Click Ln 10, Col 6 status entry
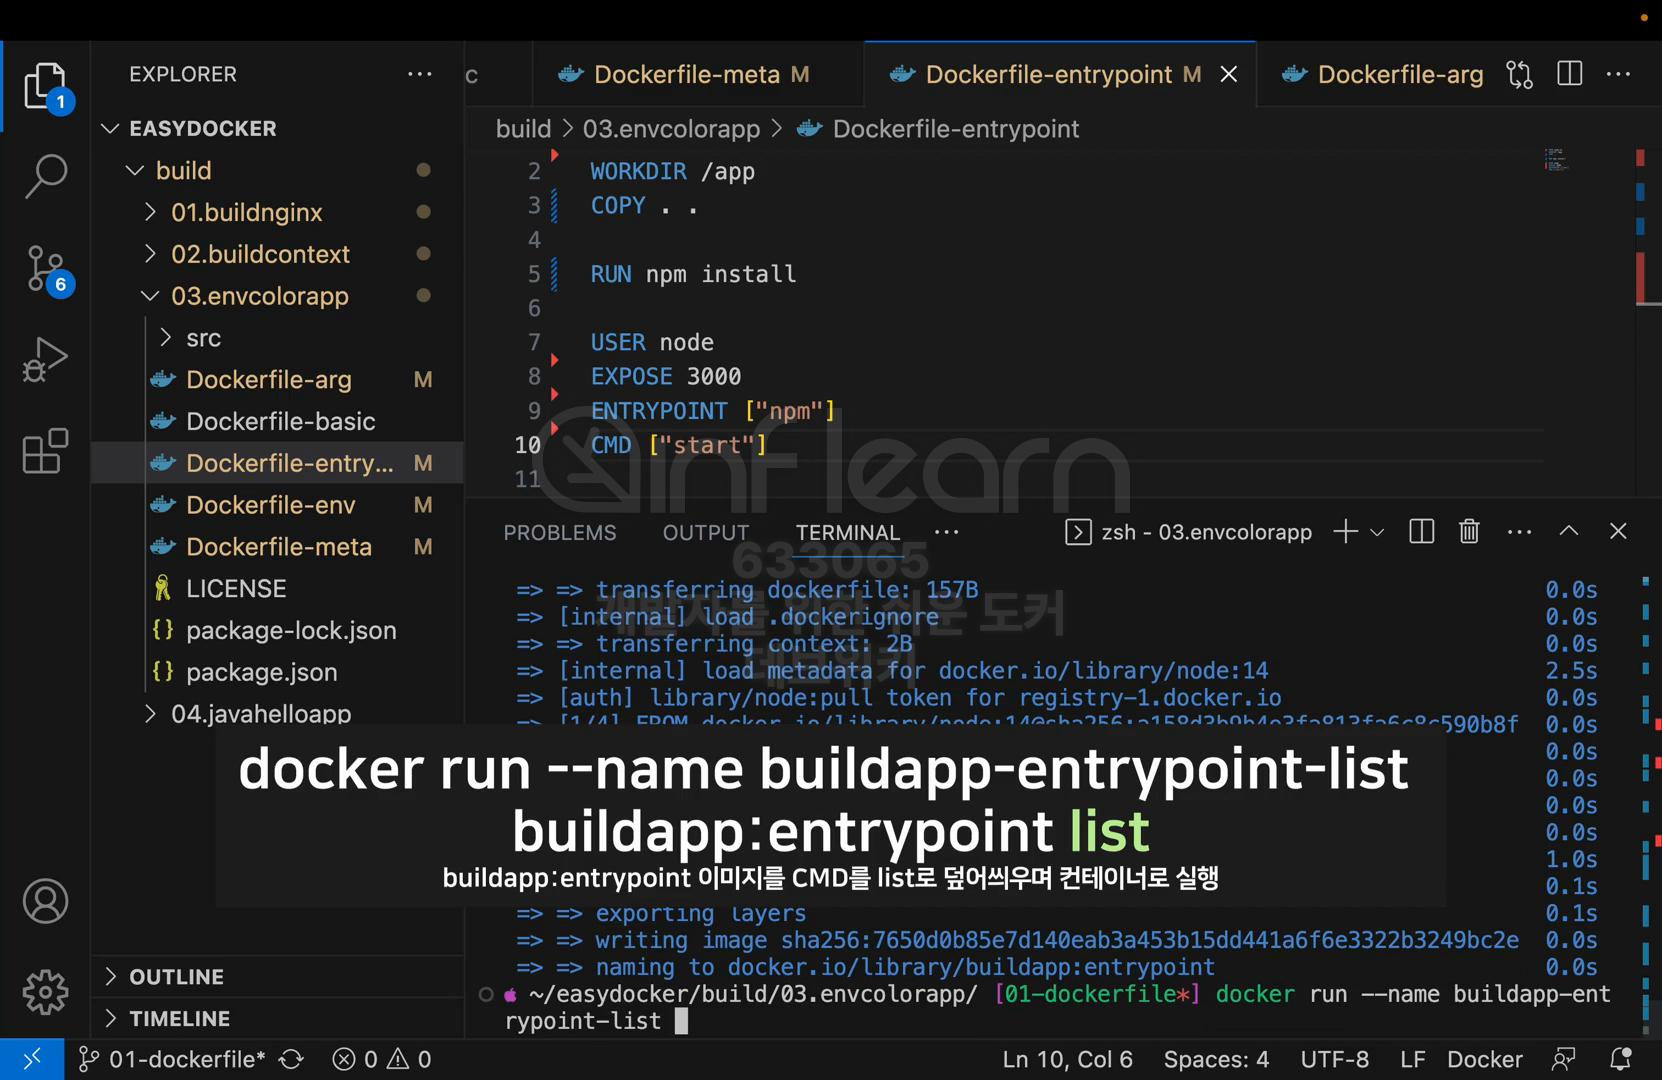The image size is (1662, 1080). coord(1067,1059)
